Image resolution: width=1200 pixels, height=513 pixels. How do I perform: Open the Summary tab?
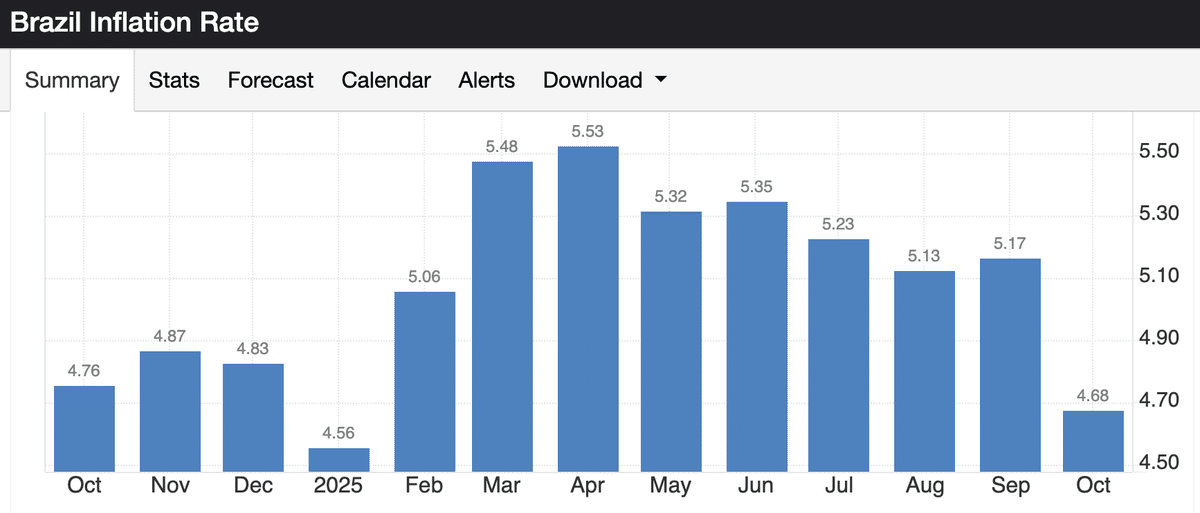pyautogui.click(x=72, y=80)
